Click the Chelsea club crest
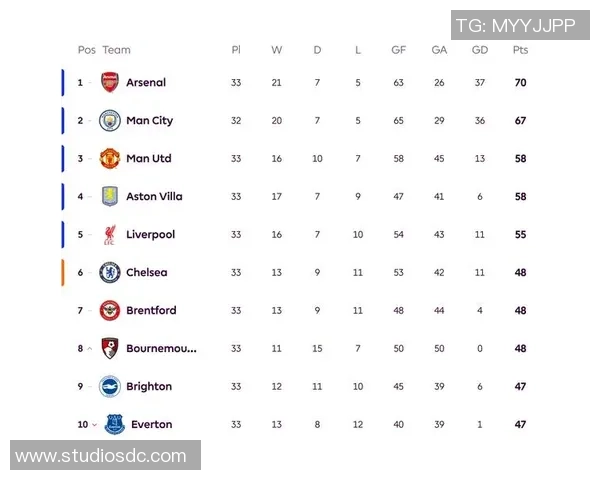This screenshot has width=600, height=480. pyautogui.click(x=110, y=273)
